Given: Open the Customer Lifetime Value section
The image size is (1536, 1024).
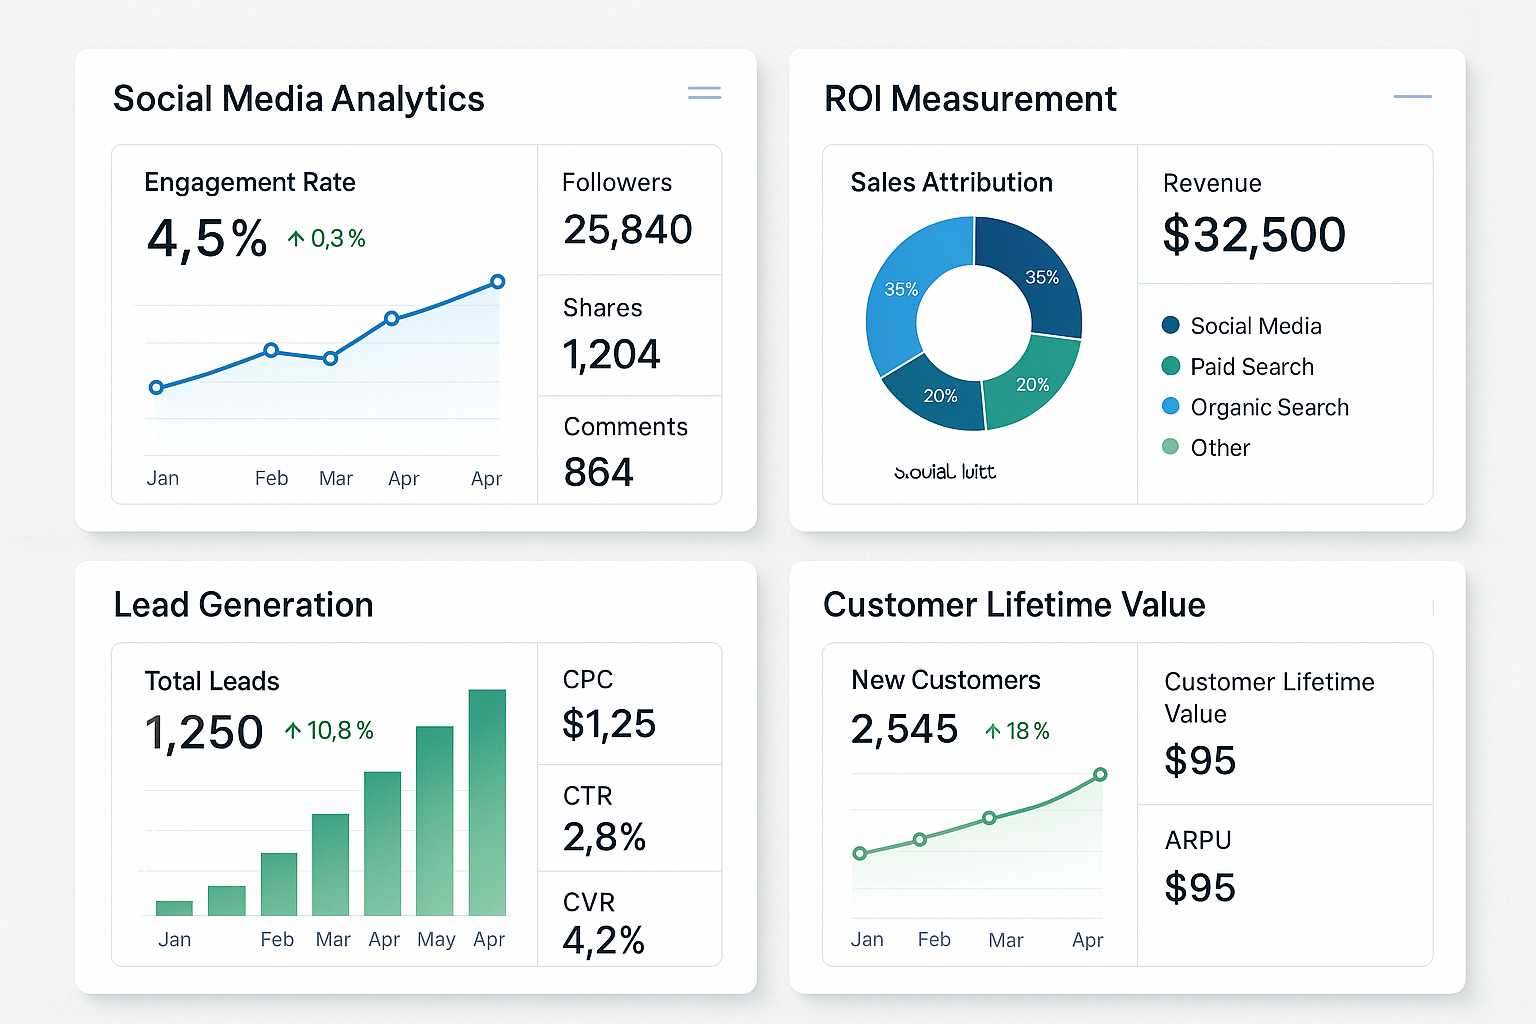Looking at the screenshot, I should 1014,604.
